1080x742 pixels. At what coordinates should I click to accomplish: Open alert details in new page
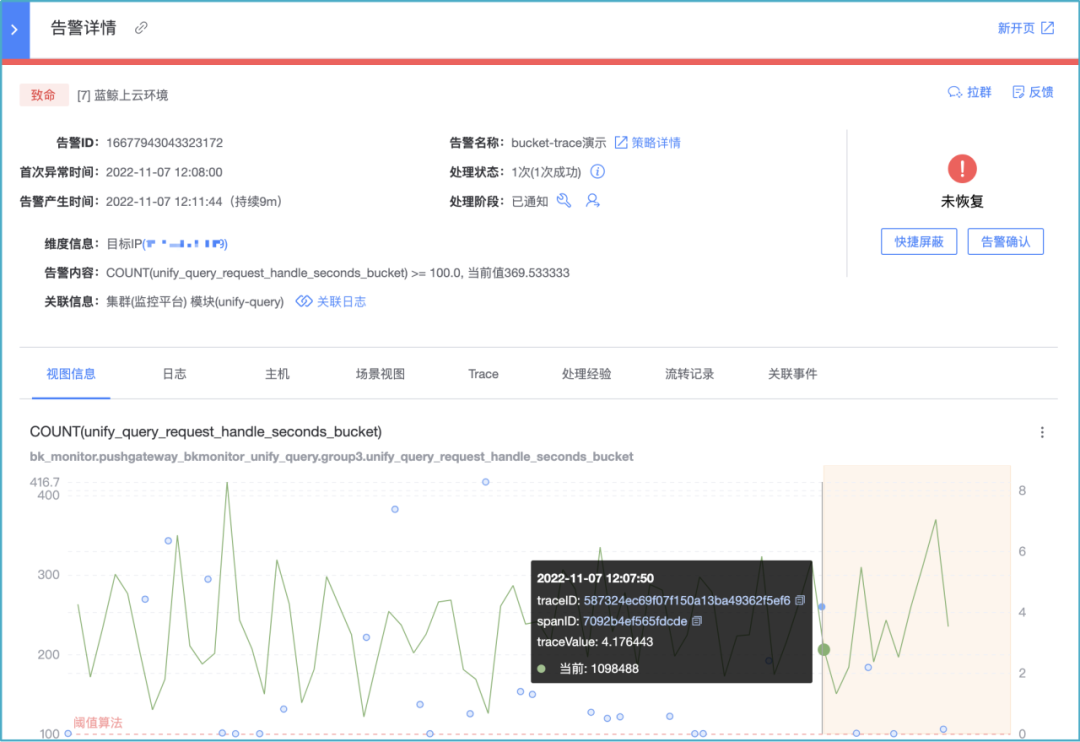(x=1026, y=28)
